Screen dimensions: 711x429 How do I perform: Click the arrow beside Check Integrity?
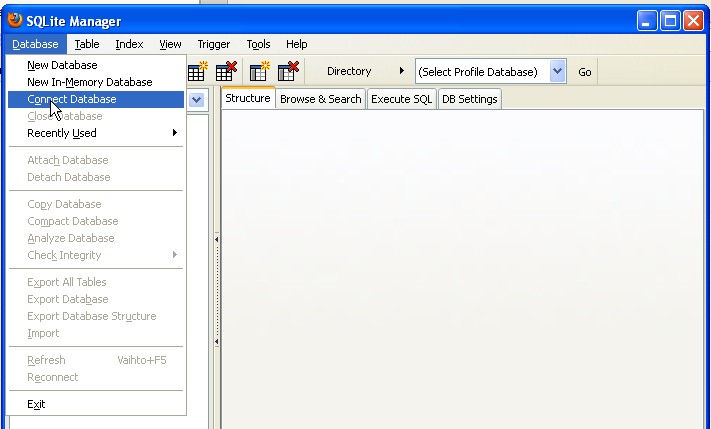[175, 254]
